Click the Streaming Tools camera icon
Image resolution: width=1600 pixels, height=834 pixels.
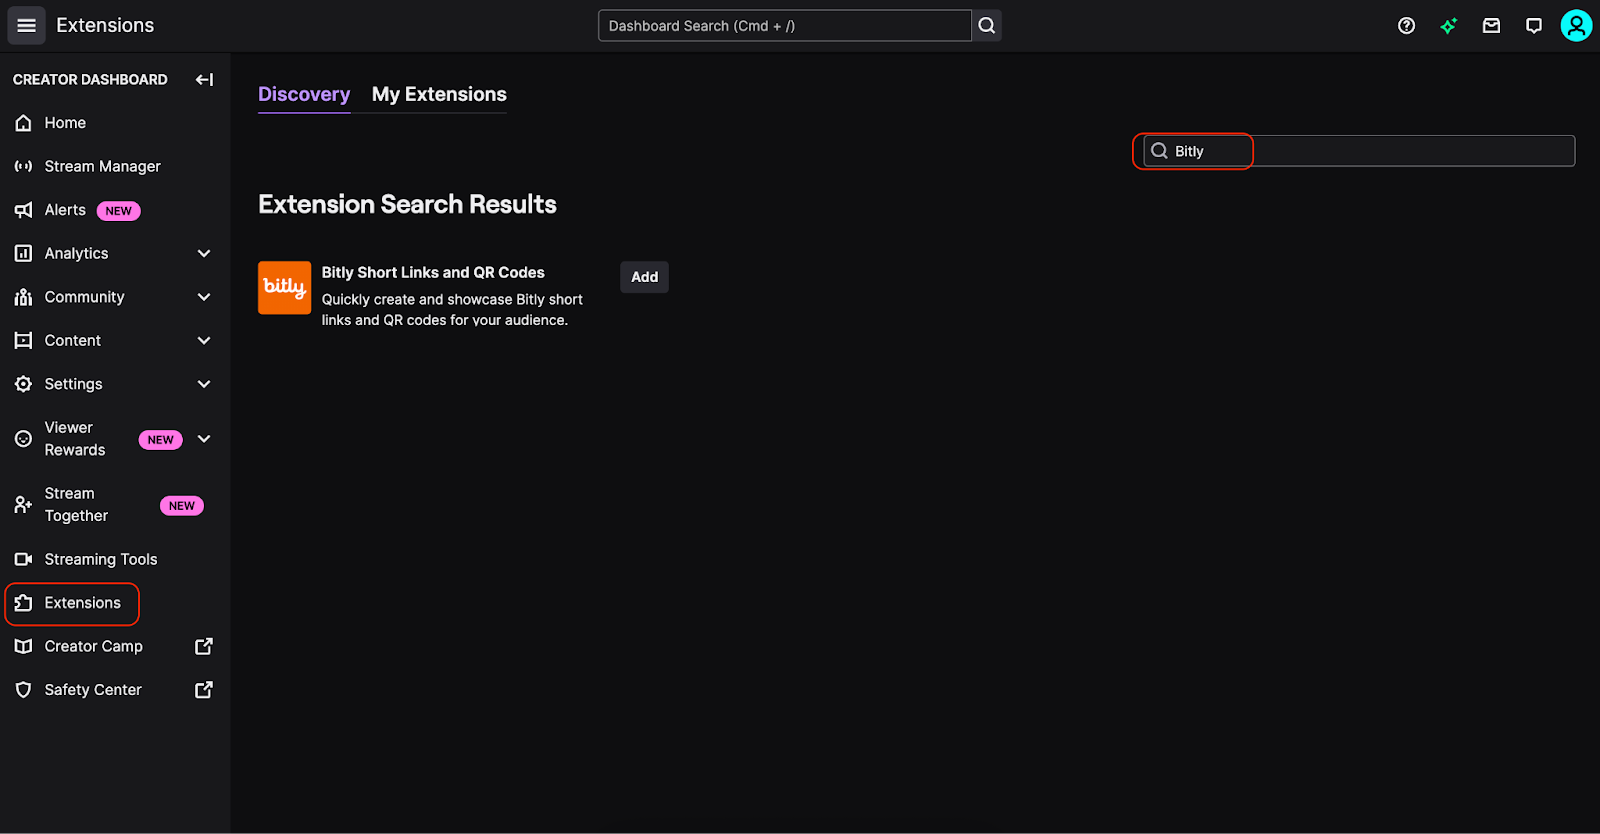[x=23, y=559]
